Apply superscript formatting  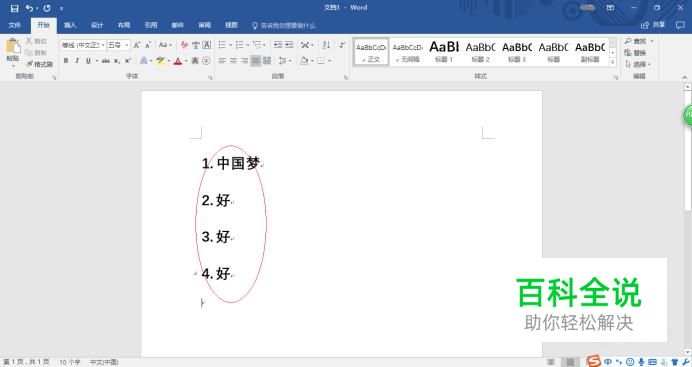[x=128, y=61]
